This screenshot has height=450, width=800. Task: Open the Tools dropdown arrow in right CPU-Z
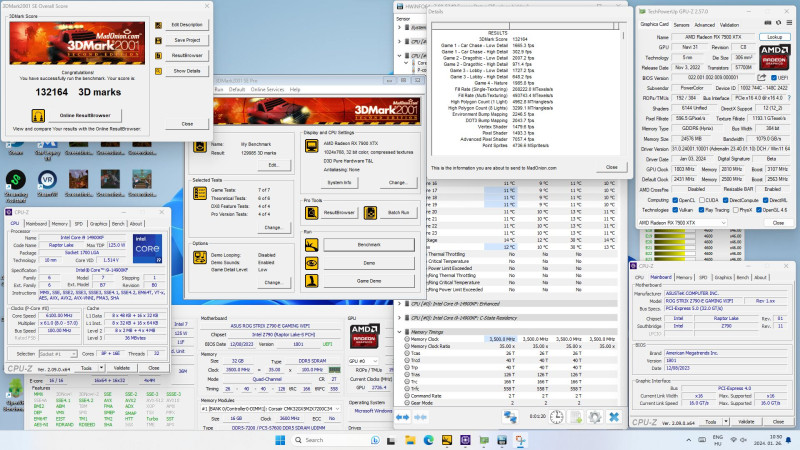tap(726, 422)
